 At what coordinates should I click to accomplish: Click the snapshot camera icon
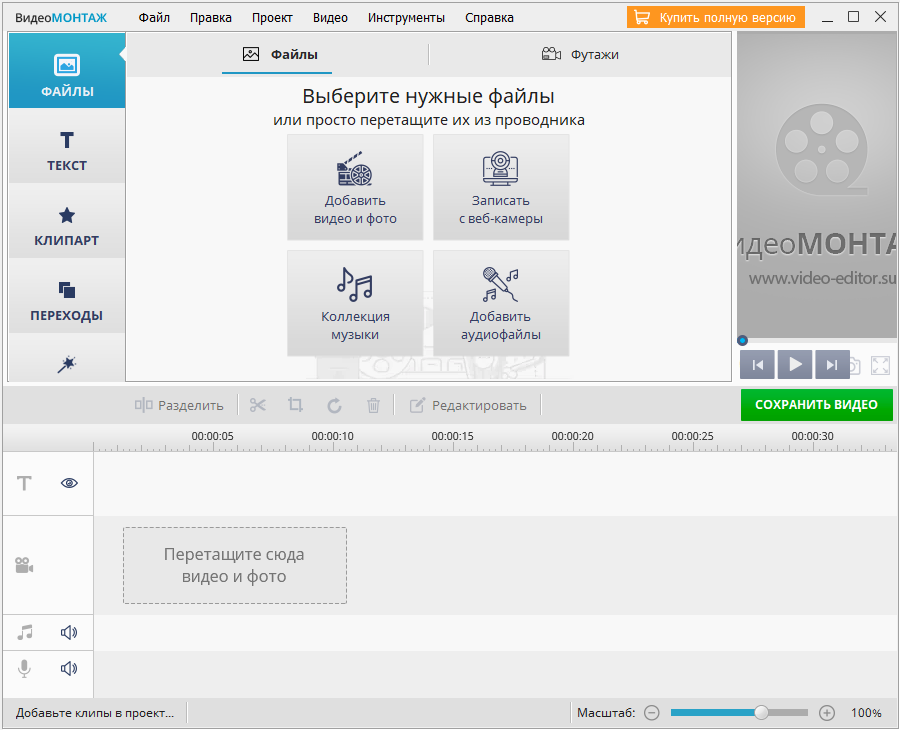(855, 366)
